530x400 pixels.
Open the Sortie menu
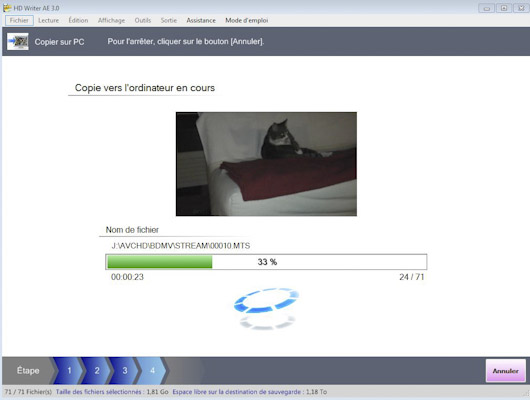pyautogui.click(x=169, y=20)
